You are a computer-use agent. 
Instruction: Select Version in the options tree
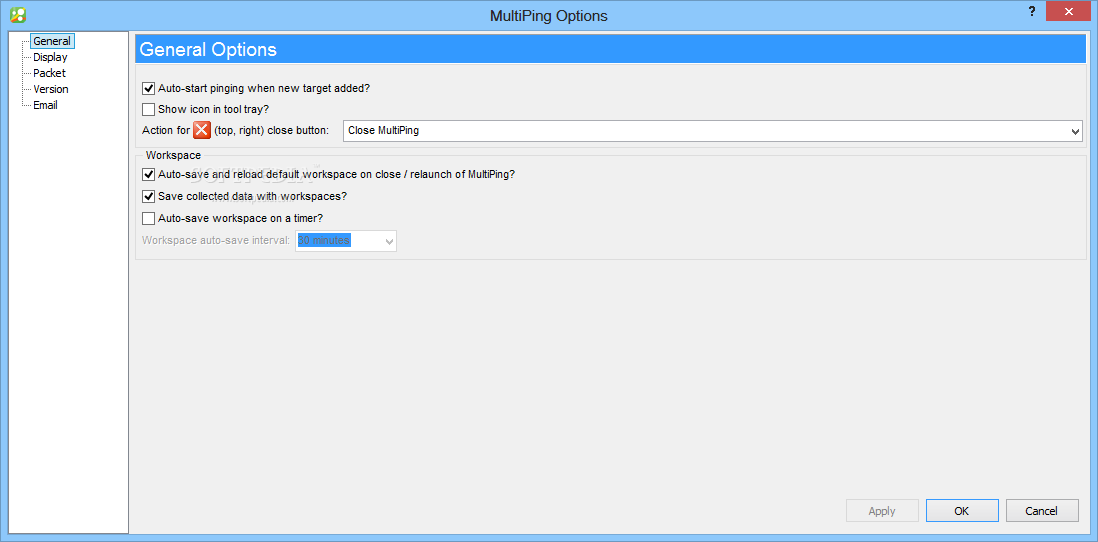(50, 89)
